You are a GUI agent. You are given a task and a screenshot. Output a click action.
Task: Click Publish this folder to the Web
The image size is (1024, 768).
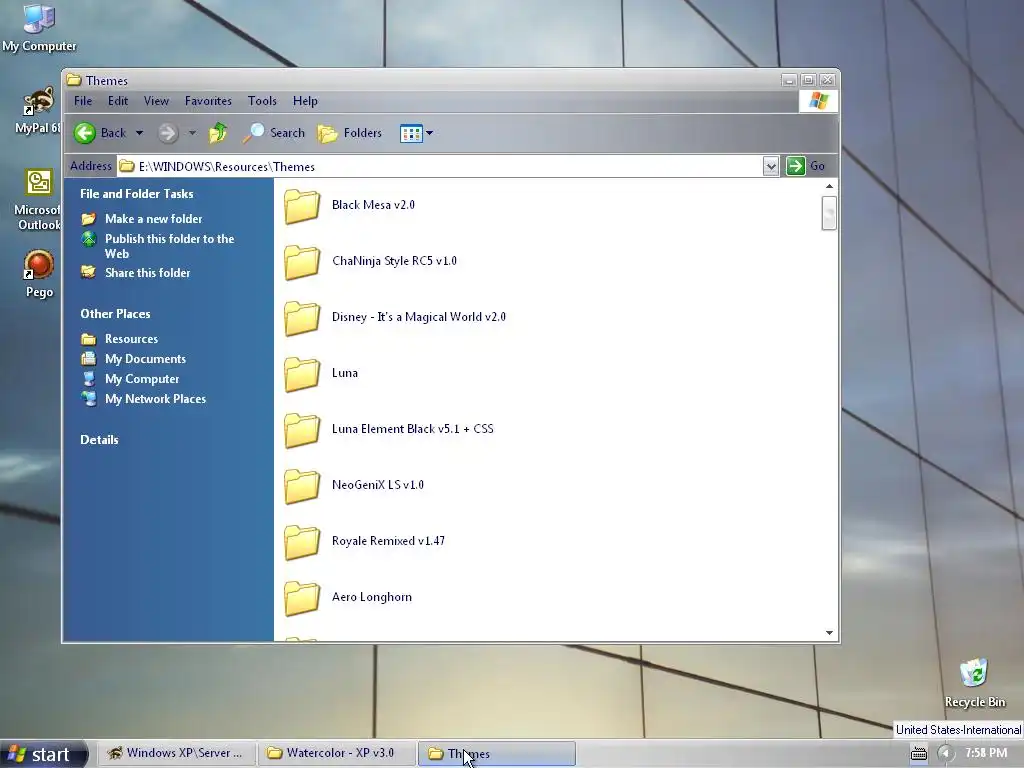point(170,246)
